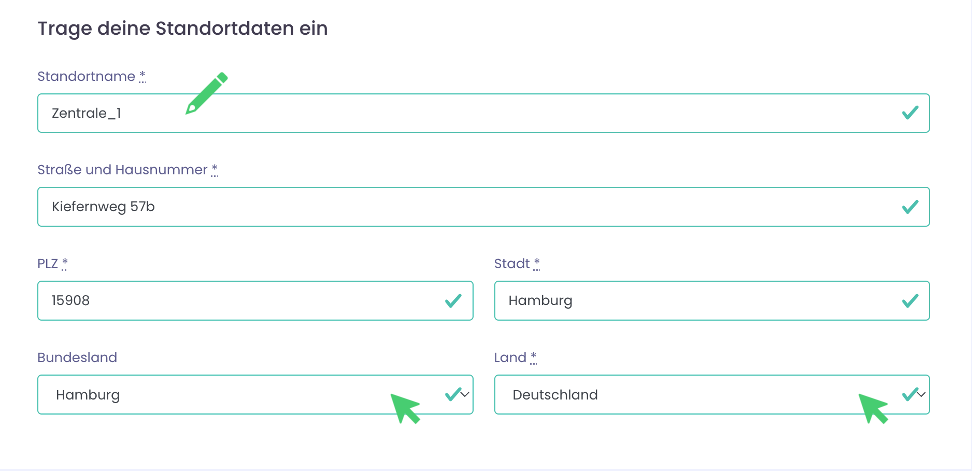Click the green arrow pointing at Bundesland
Viewport: 972px width, 471px height.
click(405, 407)
